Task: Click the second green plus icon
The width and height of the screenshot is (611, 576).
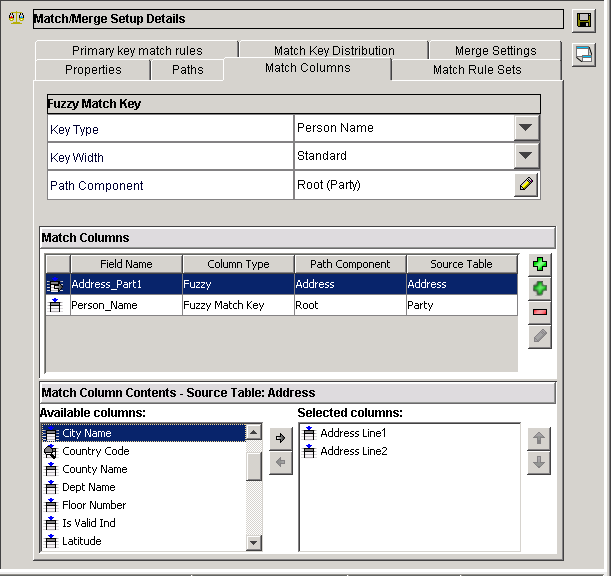Action: [540, 289]
